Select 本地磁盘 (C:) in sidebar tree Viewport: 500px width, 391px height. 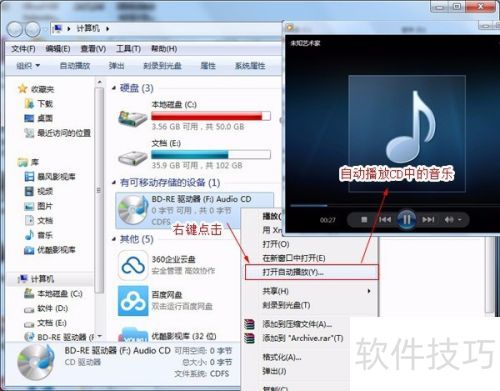click(53, 293)
